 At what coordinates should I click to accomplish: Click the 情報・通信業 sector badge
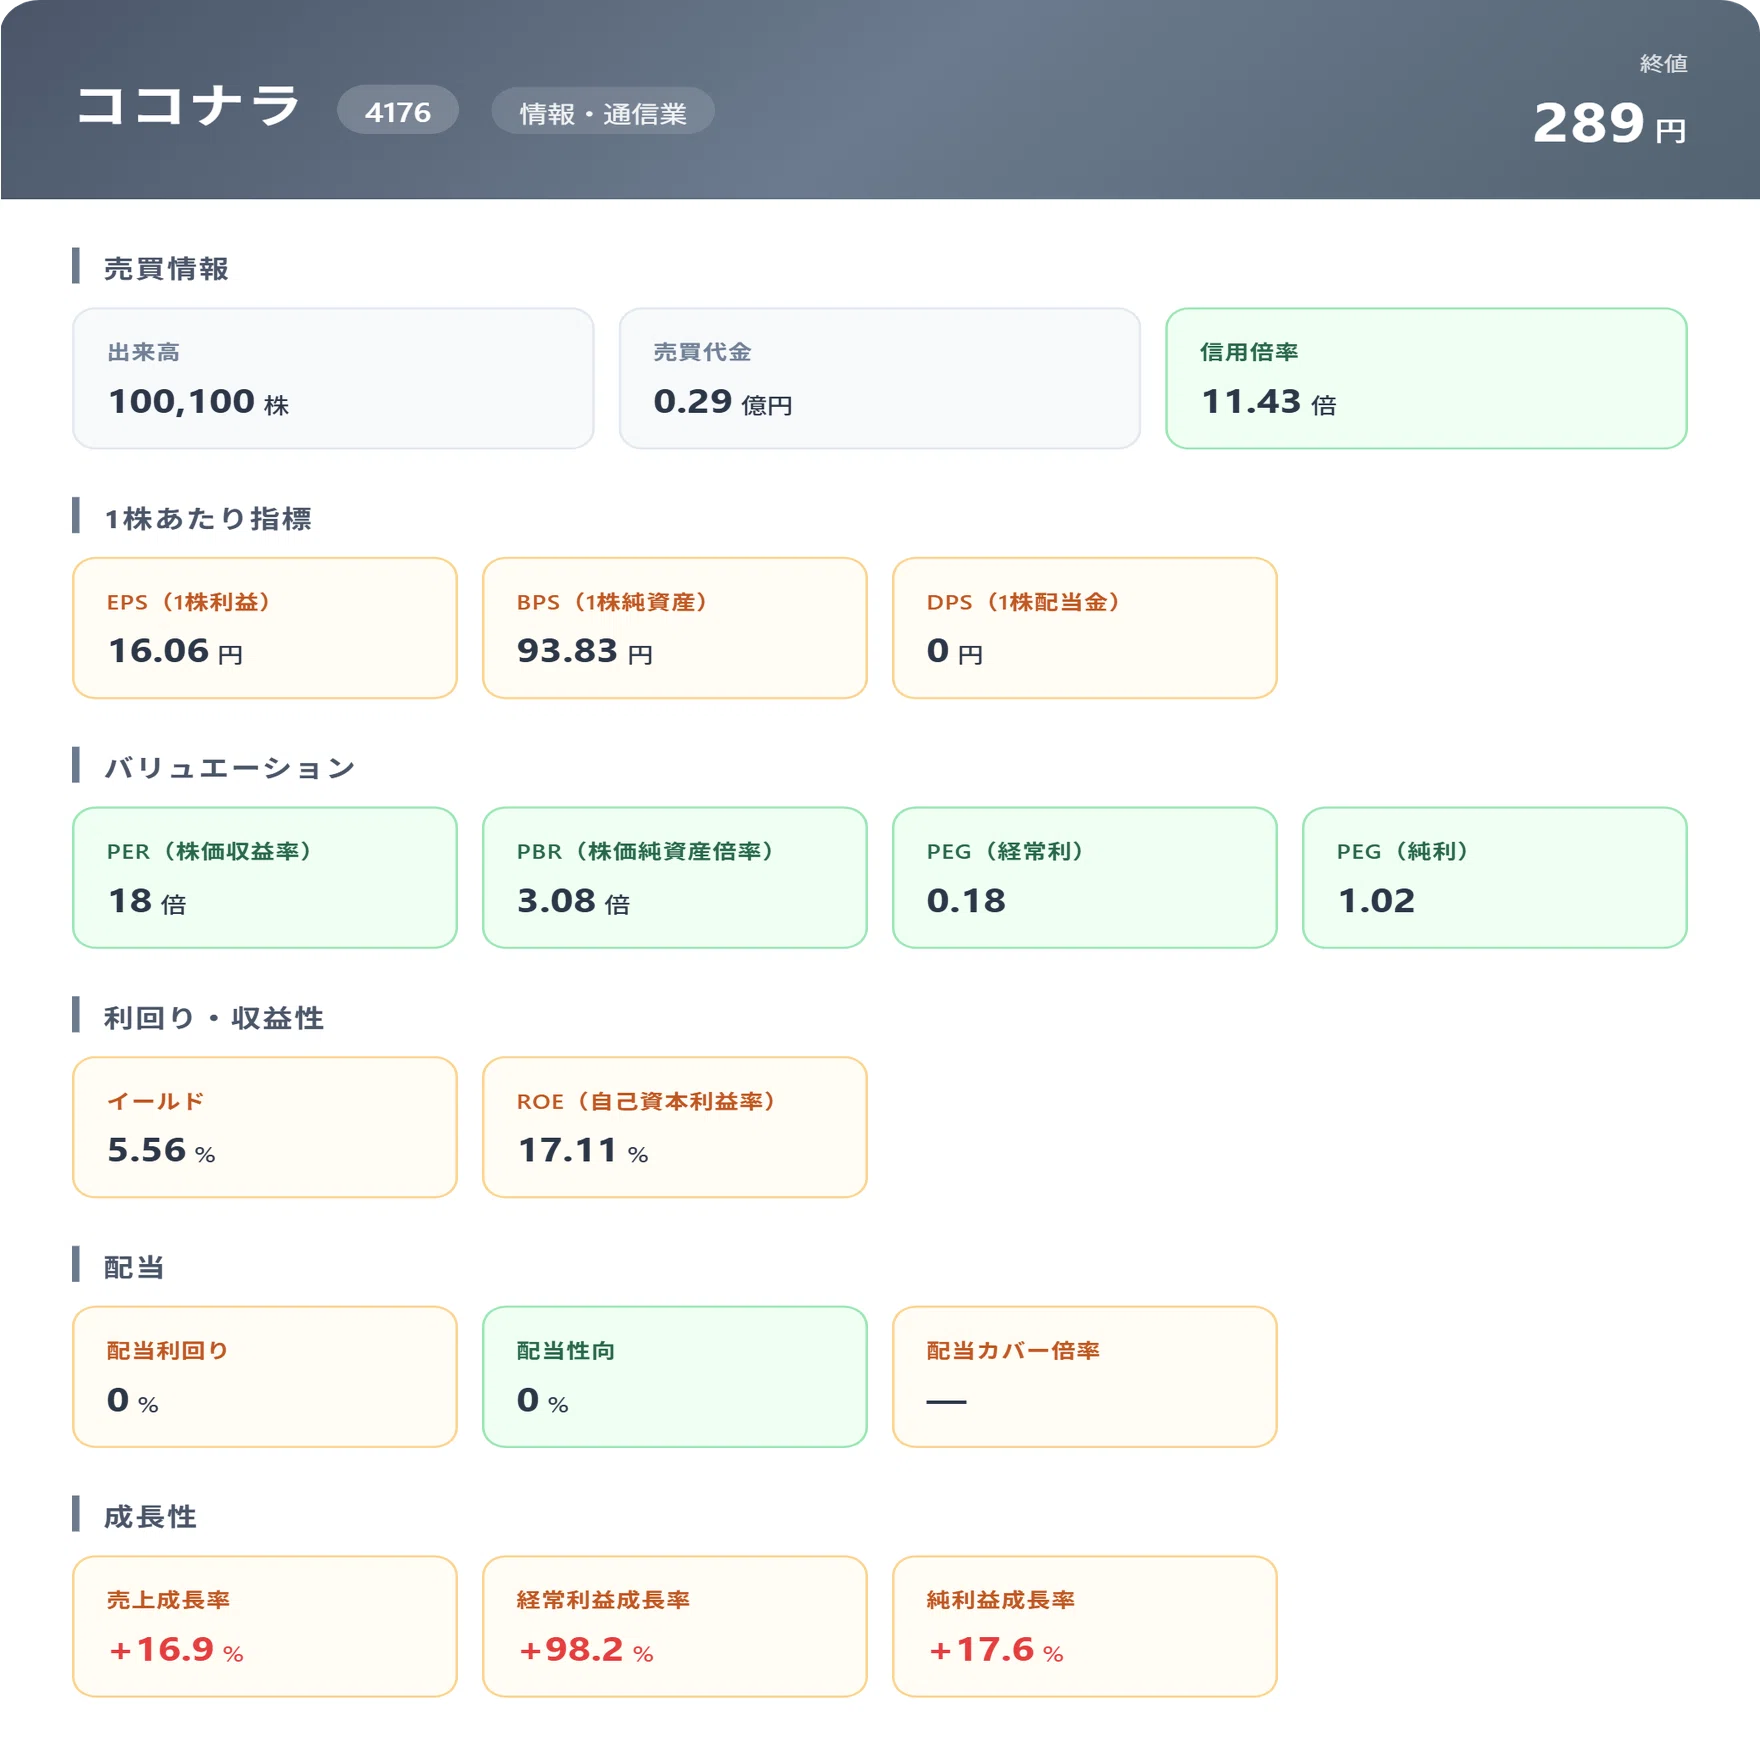(x=603, y=112)
